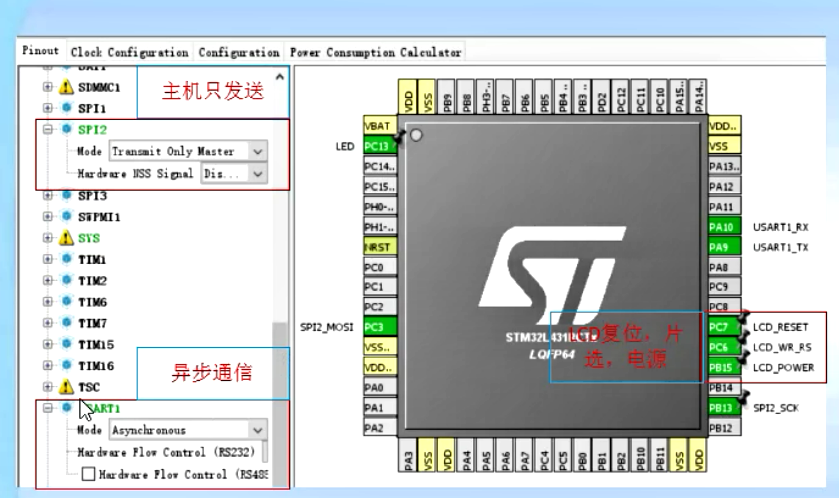The image size is (839, 498).
Task: Select pin PA0 on left side
Action: pyautogui.click(x=380, y=387)
